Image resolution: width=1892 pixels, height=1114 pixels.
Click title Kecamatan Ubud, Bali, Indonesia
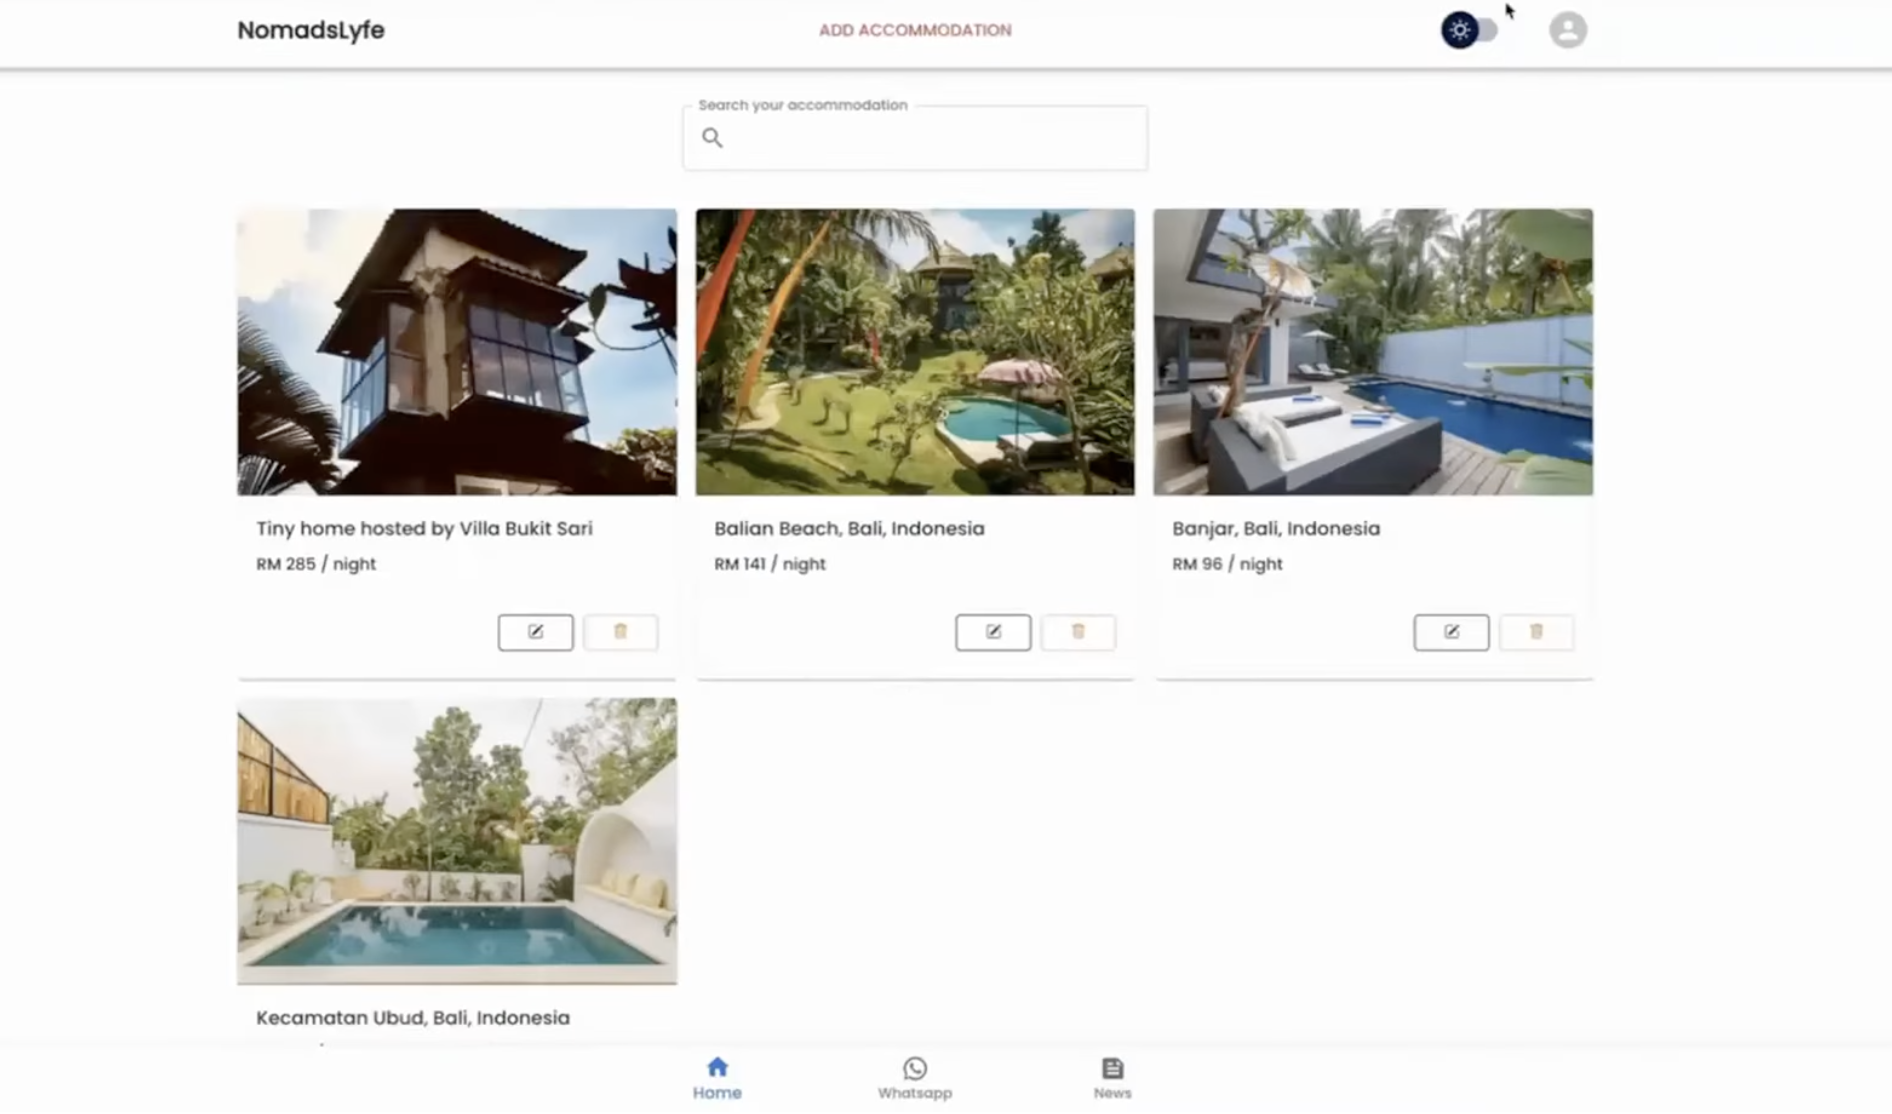tap(413, 1017)
